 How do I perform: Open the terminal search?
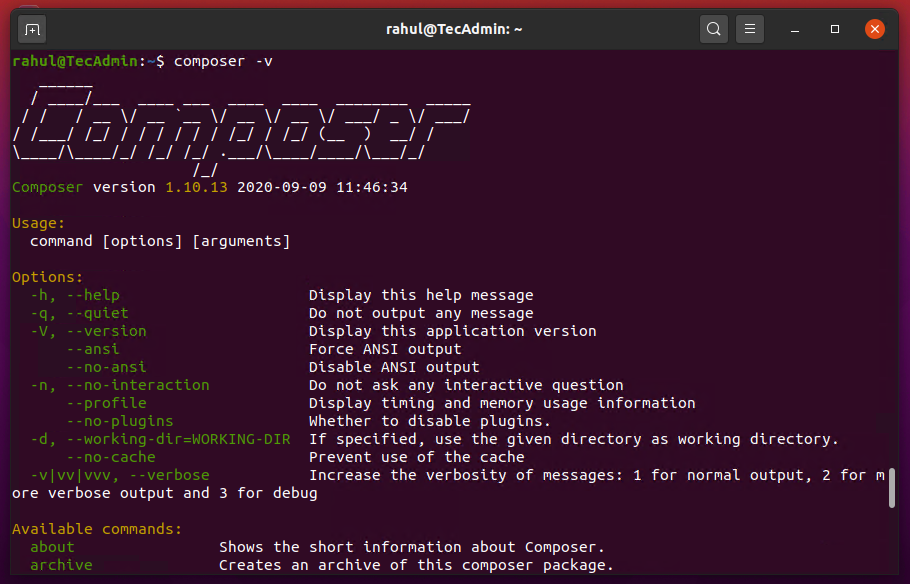point(714,29)
